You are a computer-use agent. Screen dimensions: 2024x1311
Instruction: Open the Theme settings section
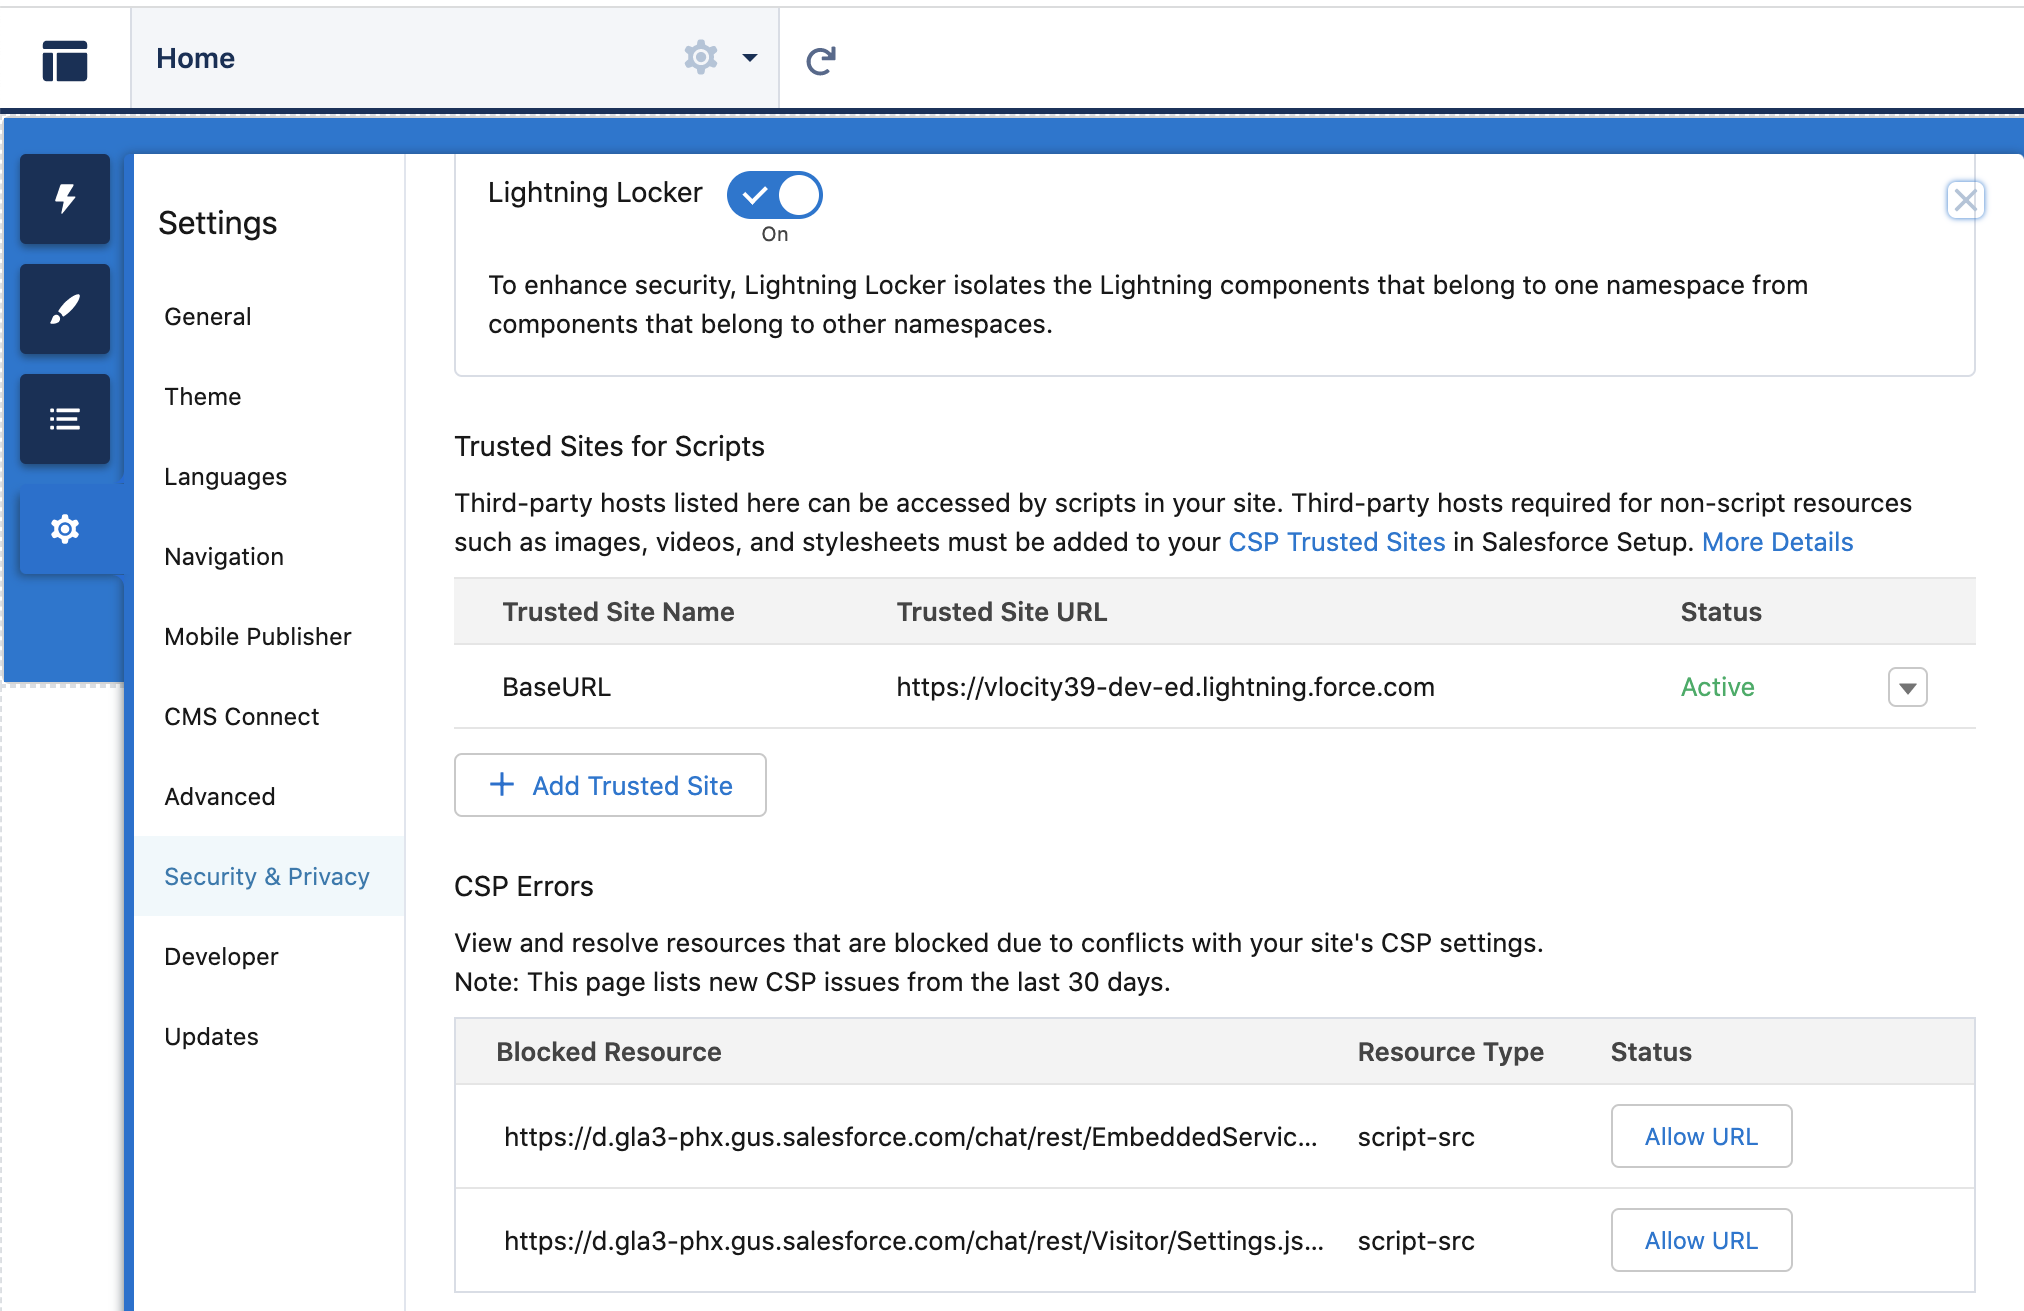click(202, 396)
